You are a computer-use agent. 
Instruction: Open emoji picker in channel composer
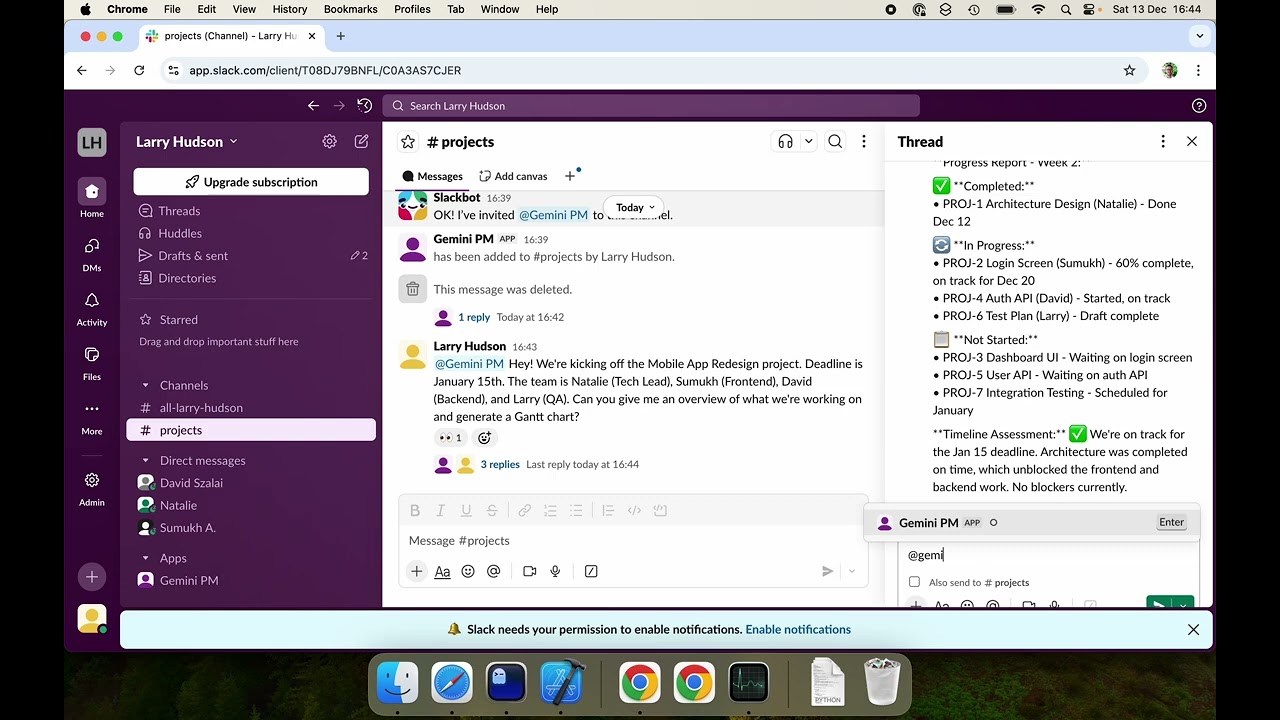(x=468, y=571)
